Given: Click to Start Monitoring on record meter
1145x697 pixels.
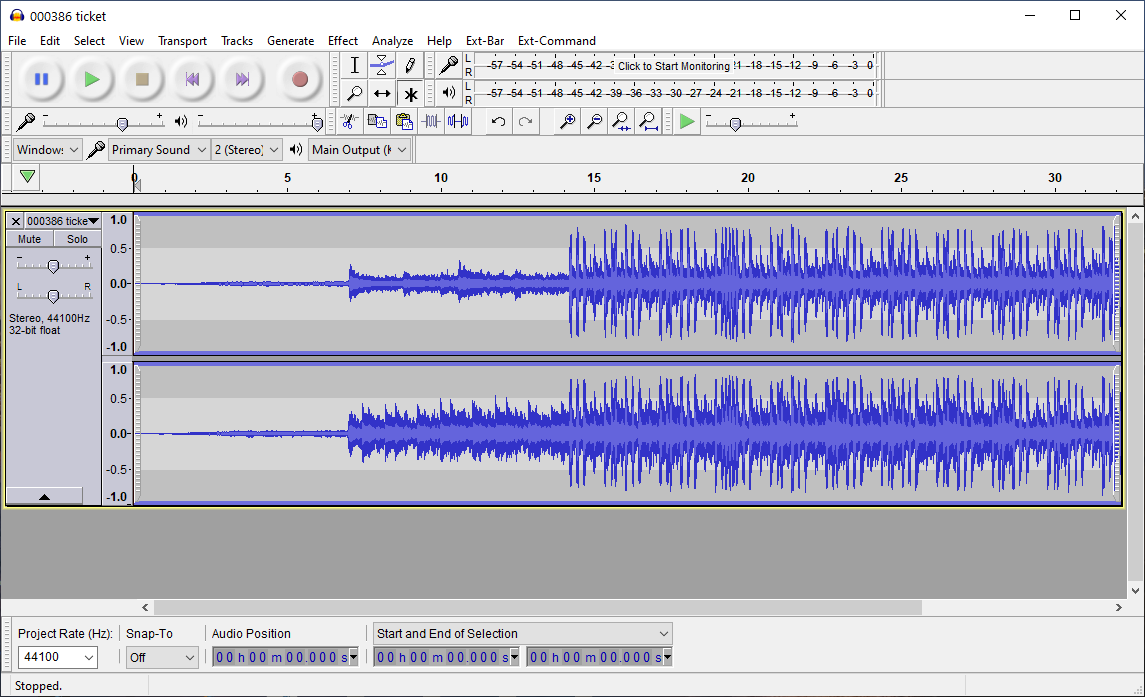Looking at the screenshot, I should [674, 66].
